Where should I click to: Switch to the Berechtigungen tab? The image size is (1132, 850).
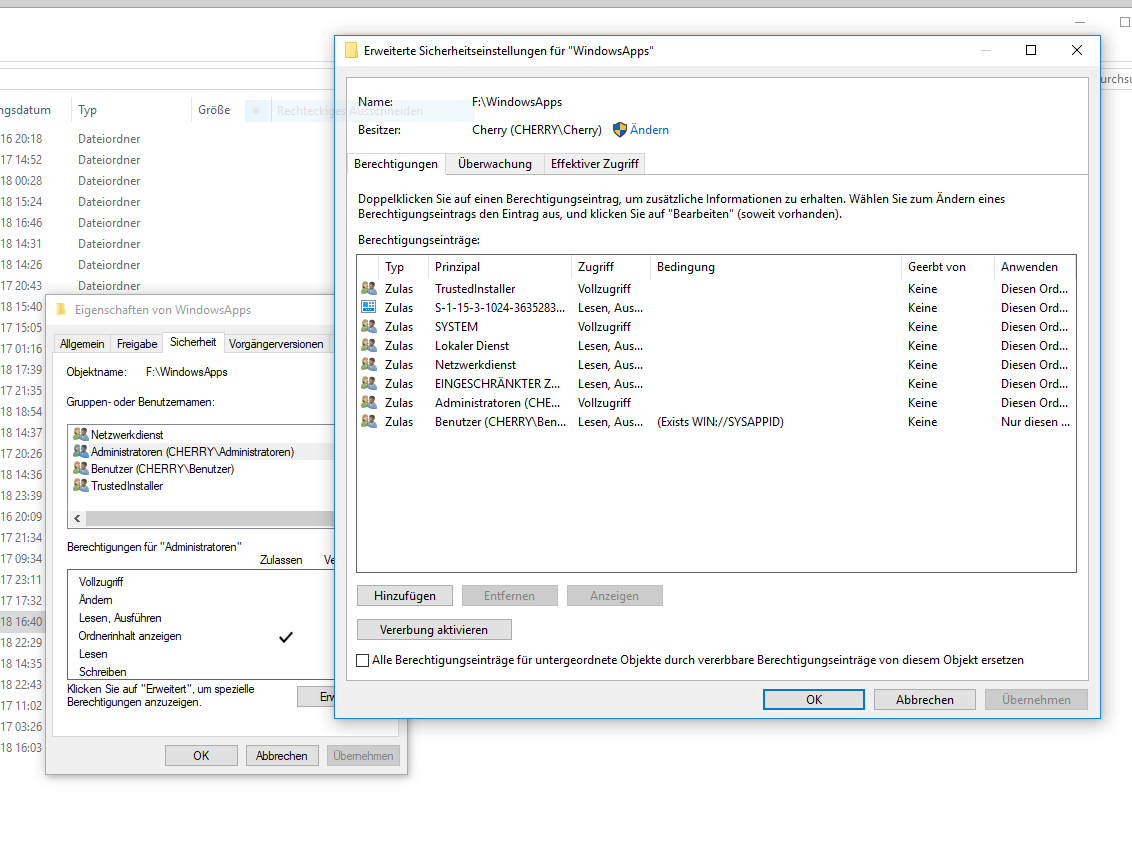pyautogui.click(x=396, y=164)
